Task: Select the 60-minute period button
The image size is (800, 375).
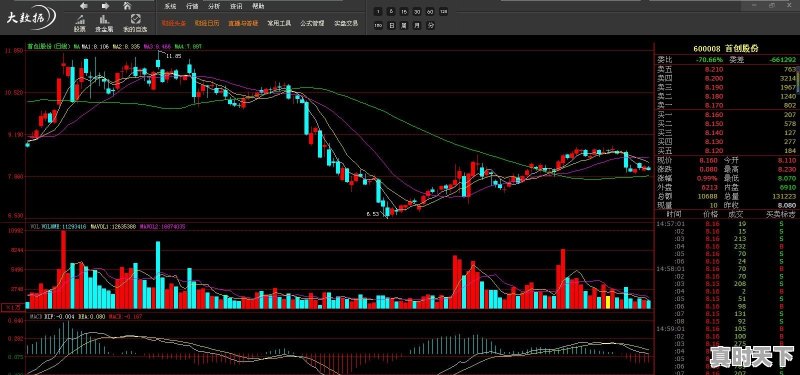Action: pyautogui.click(x=430, y=11)
